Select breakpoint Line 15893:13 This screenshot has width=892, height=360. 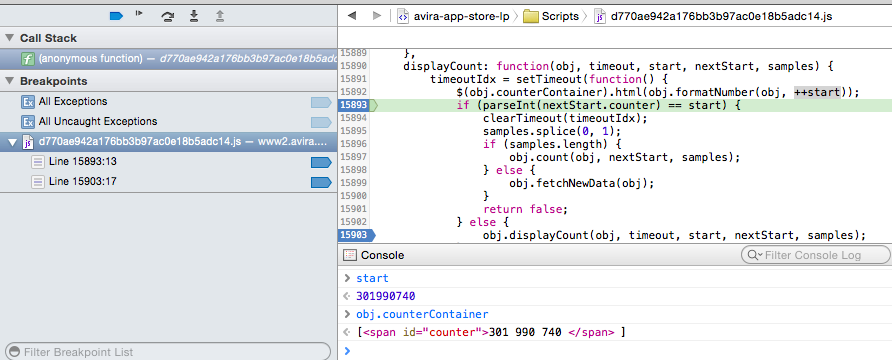pyautogui.click(x=168, y=162)
